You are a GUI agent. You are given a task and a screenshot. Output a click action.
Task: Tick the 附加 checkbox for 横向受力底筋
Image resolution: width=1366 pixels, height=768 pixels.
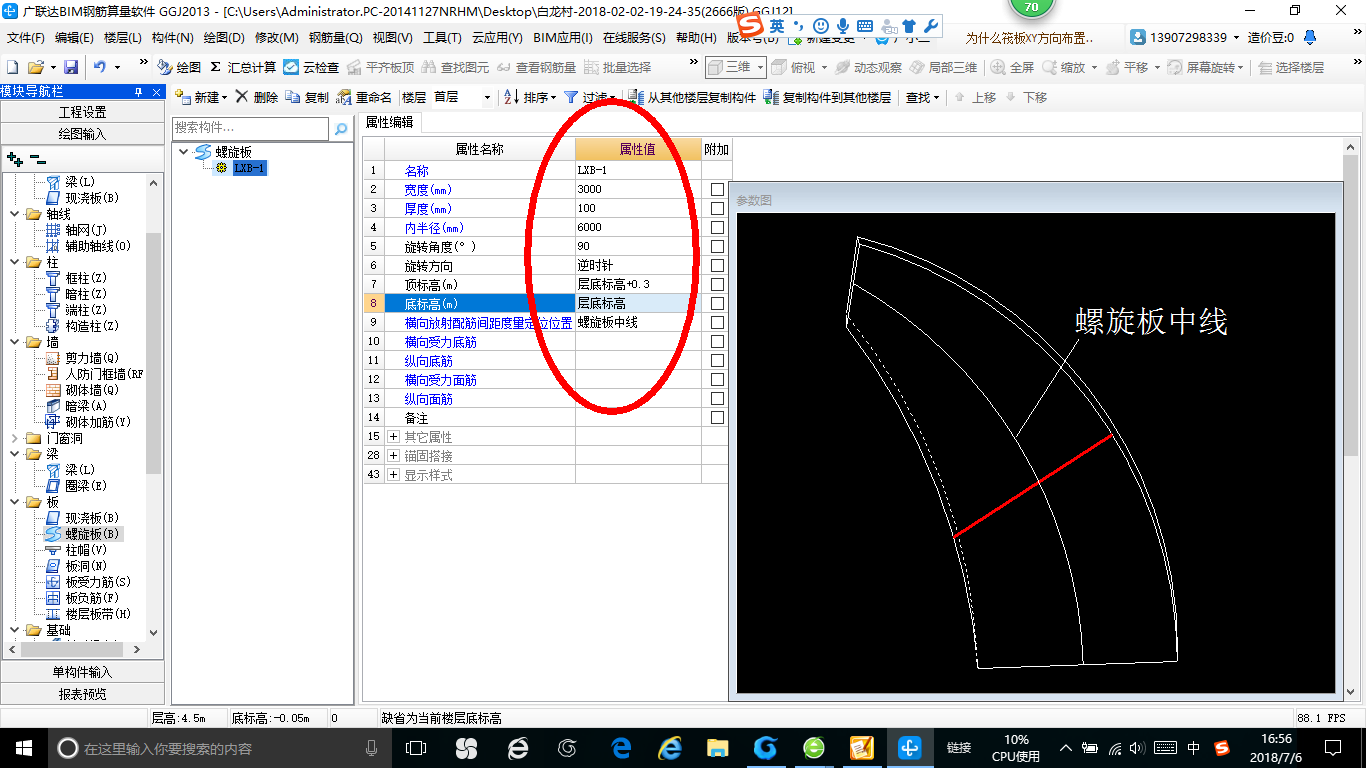tap(717, 341)
